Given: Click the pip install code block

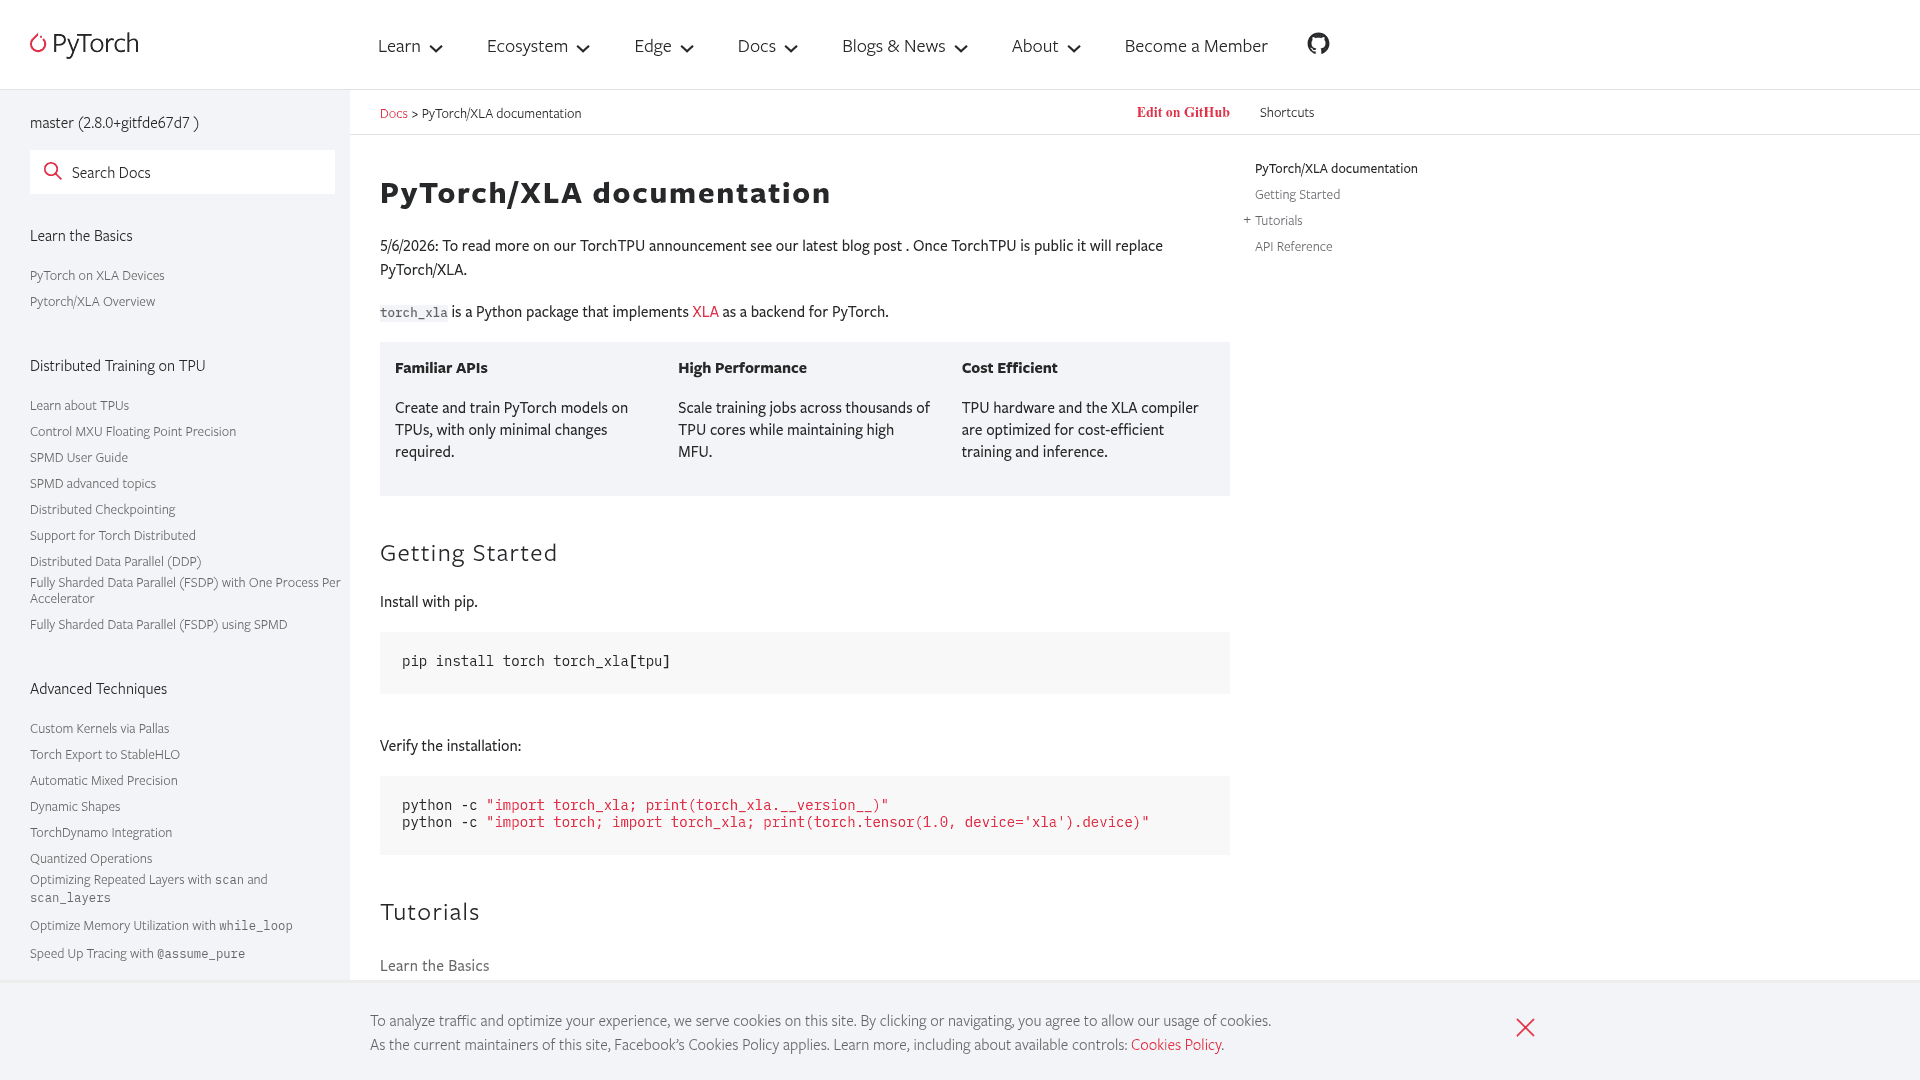Looking at the screenshot, I should (x=805, y=662).
